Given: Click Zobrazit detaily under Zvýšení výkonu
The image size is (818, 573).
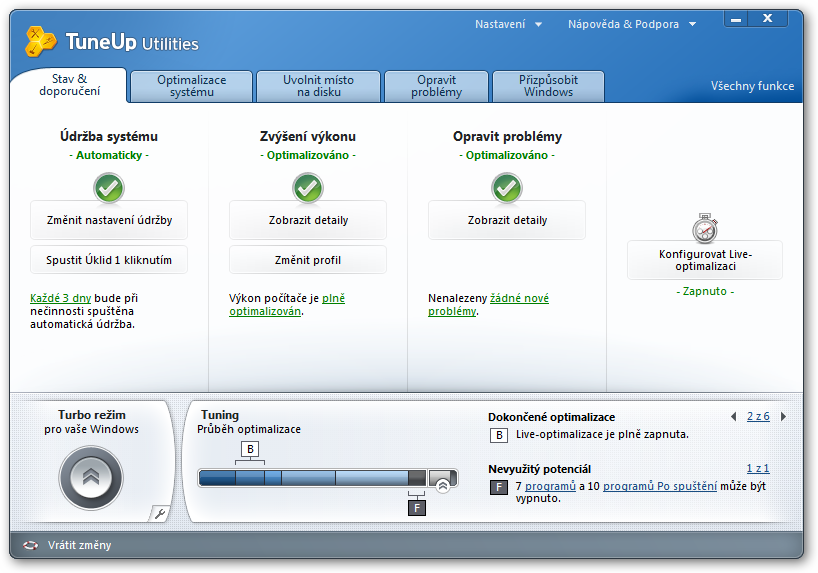Looking at the screenshot, I should [308, 220].
